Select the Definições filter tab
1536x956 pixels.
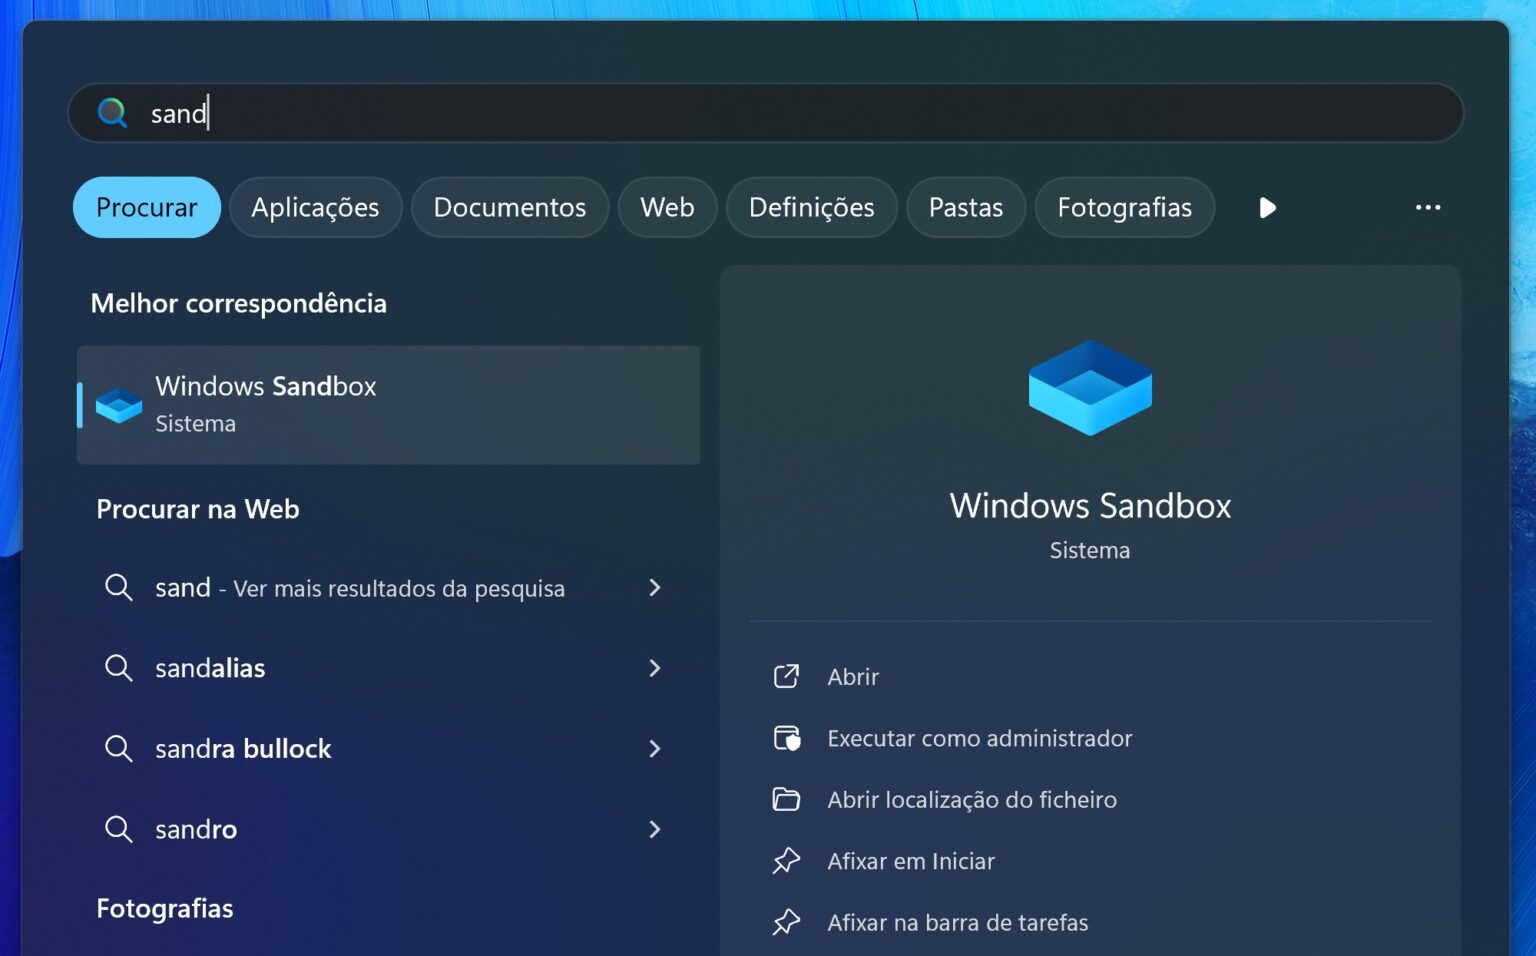pos(811,207)
